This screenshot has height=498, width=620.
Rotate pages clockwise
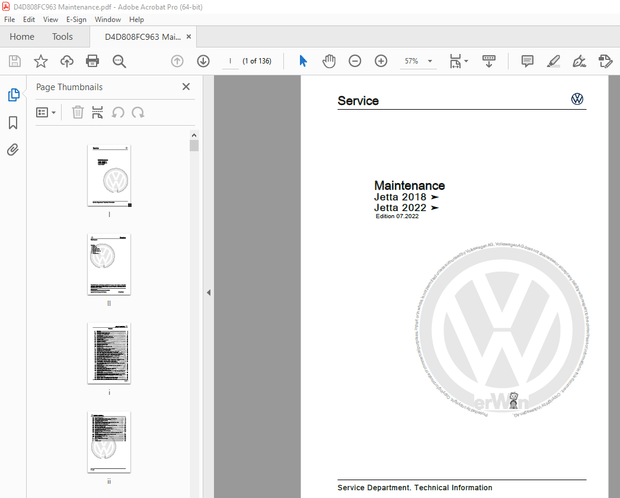[x=138, y=113]
